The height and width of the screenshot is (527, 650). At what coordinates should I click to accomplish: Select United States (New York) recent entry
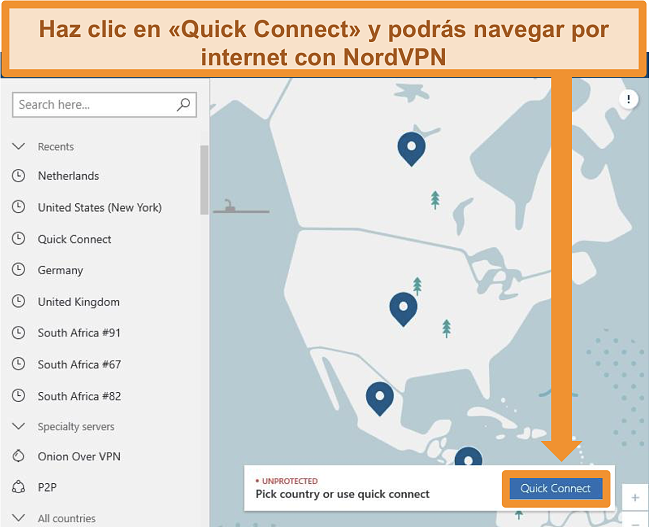pos(99,207)
